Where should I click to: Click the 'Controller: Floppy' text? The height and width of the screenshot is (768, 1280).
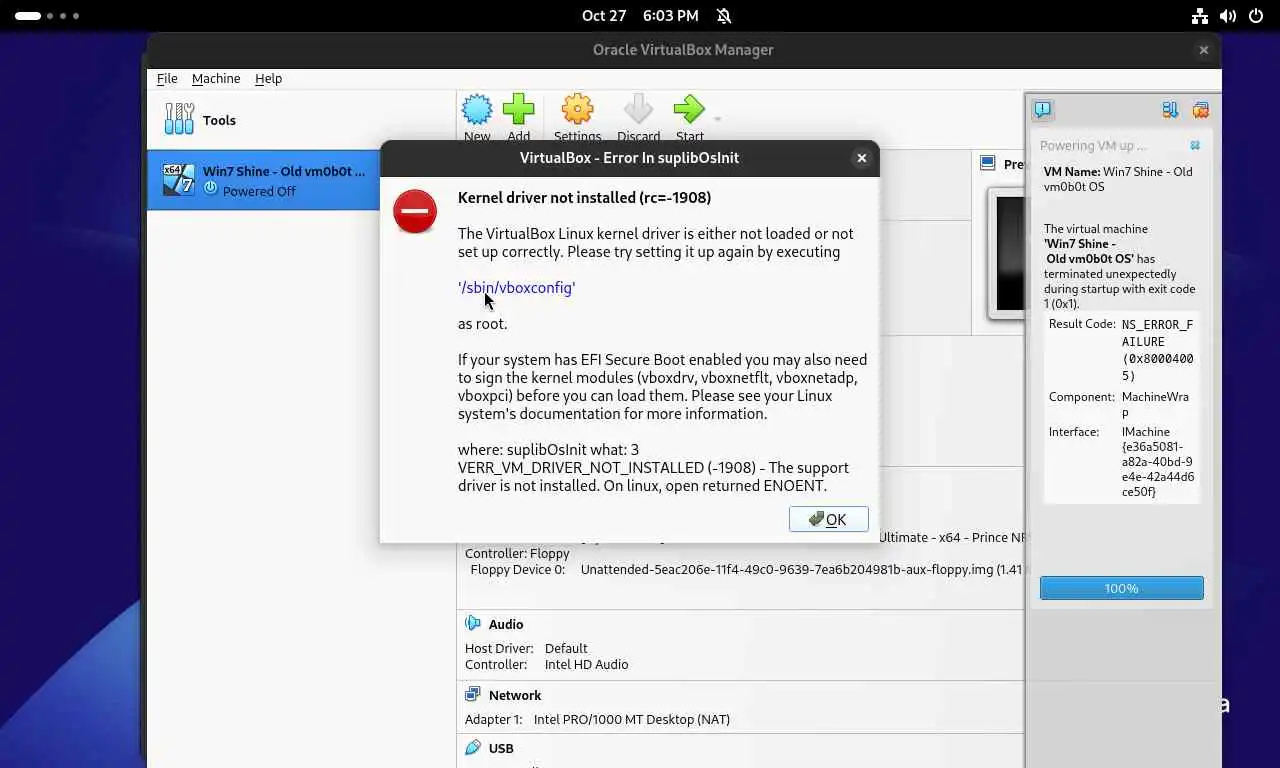(x=517, y=553)
